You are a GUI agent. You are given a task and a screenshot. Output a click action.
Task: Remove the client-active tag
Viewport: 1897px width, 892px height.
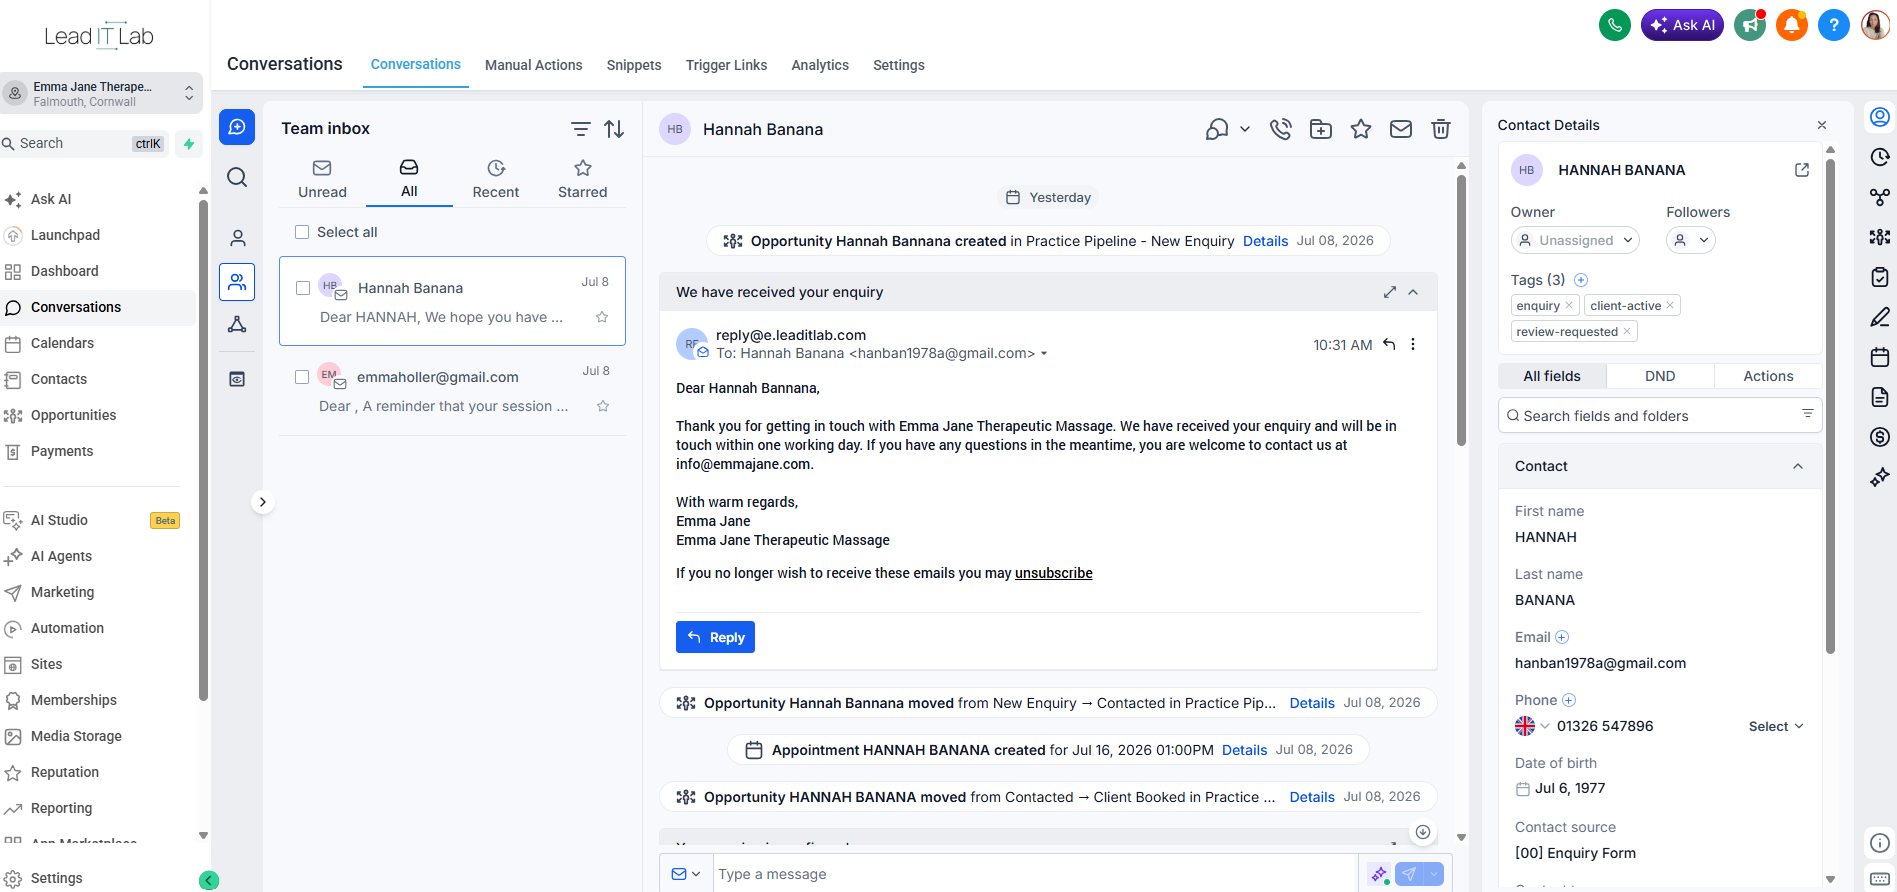pyautogui.click(x=1670, y=306)
